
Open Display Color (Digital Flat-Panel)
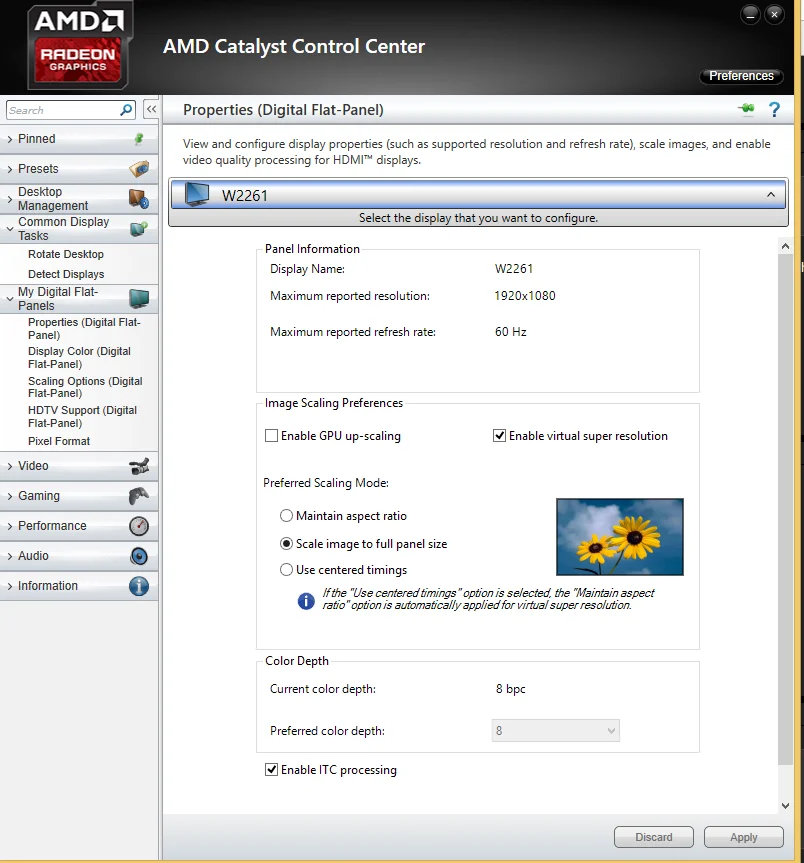[x=79, y=358]
